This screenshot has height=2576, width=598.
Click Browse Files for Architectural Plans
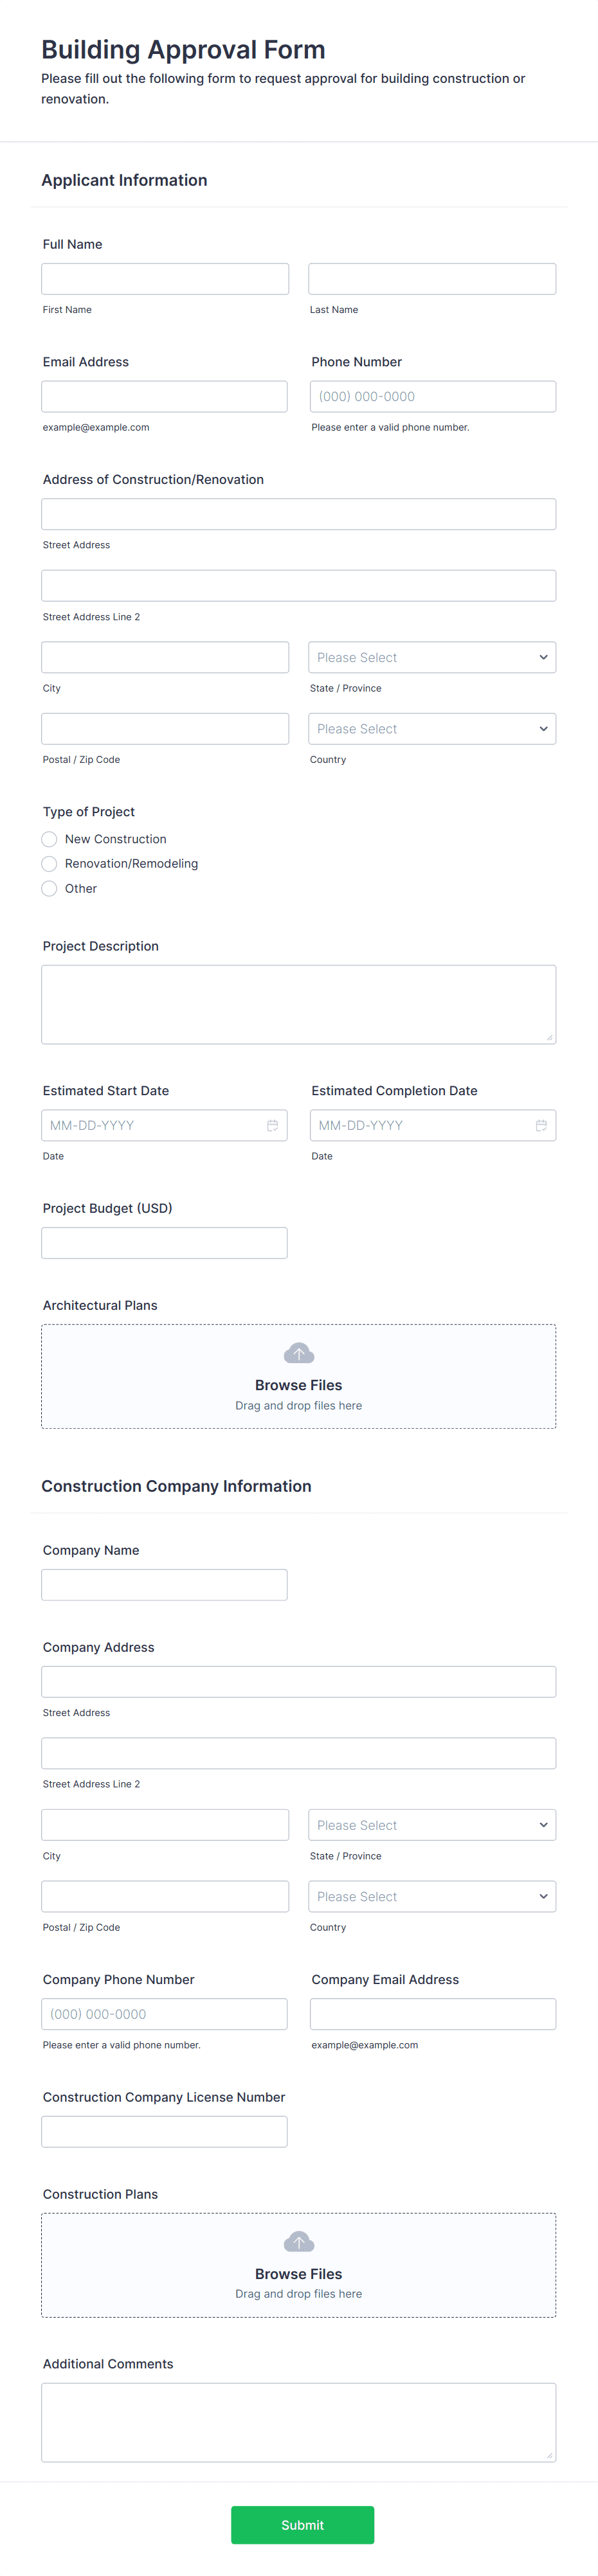click(x=298, y=1384)
